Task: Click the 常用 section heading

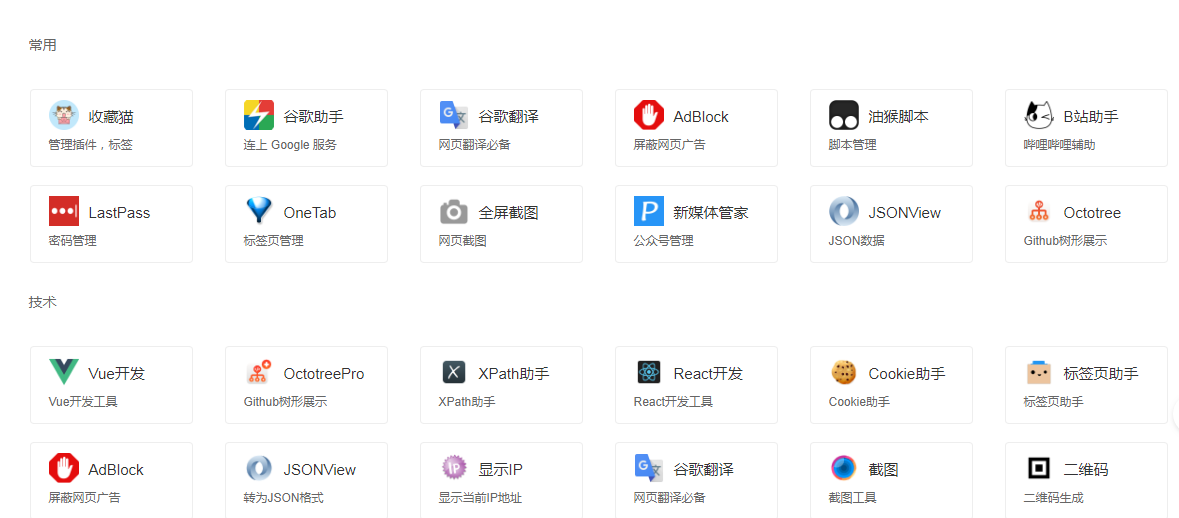Action: click(x=43, y=45)
